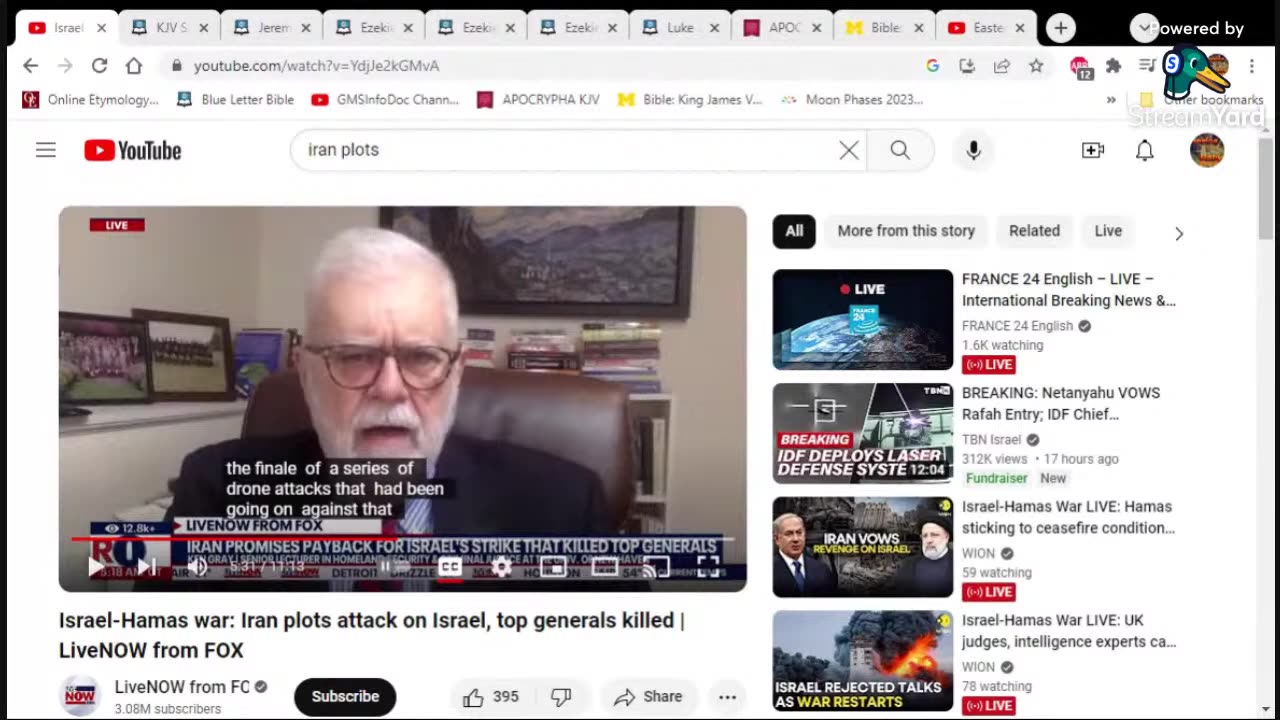
Task: Show more filter chips with right chevron
Action: click(1178, 233)
